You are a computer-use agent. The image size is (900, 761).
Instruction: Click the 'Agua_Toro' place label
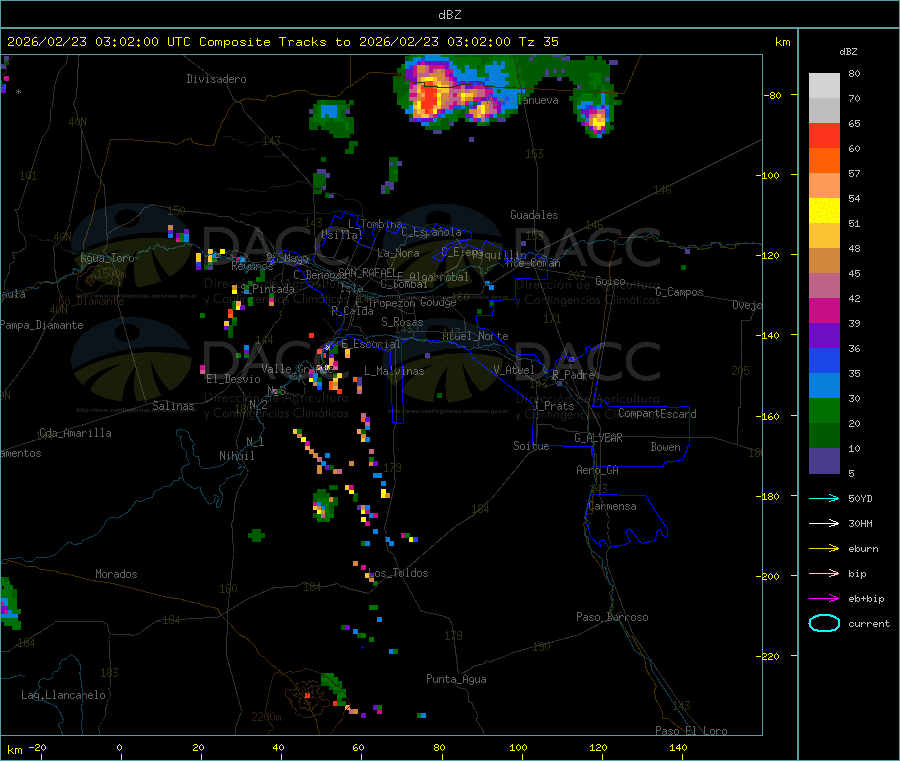[107, 258]
